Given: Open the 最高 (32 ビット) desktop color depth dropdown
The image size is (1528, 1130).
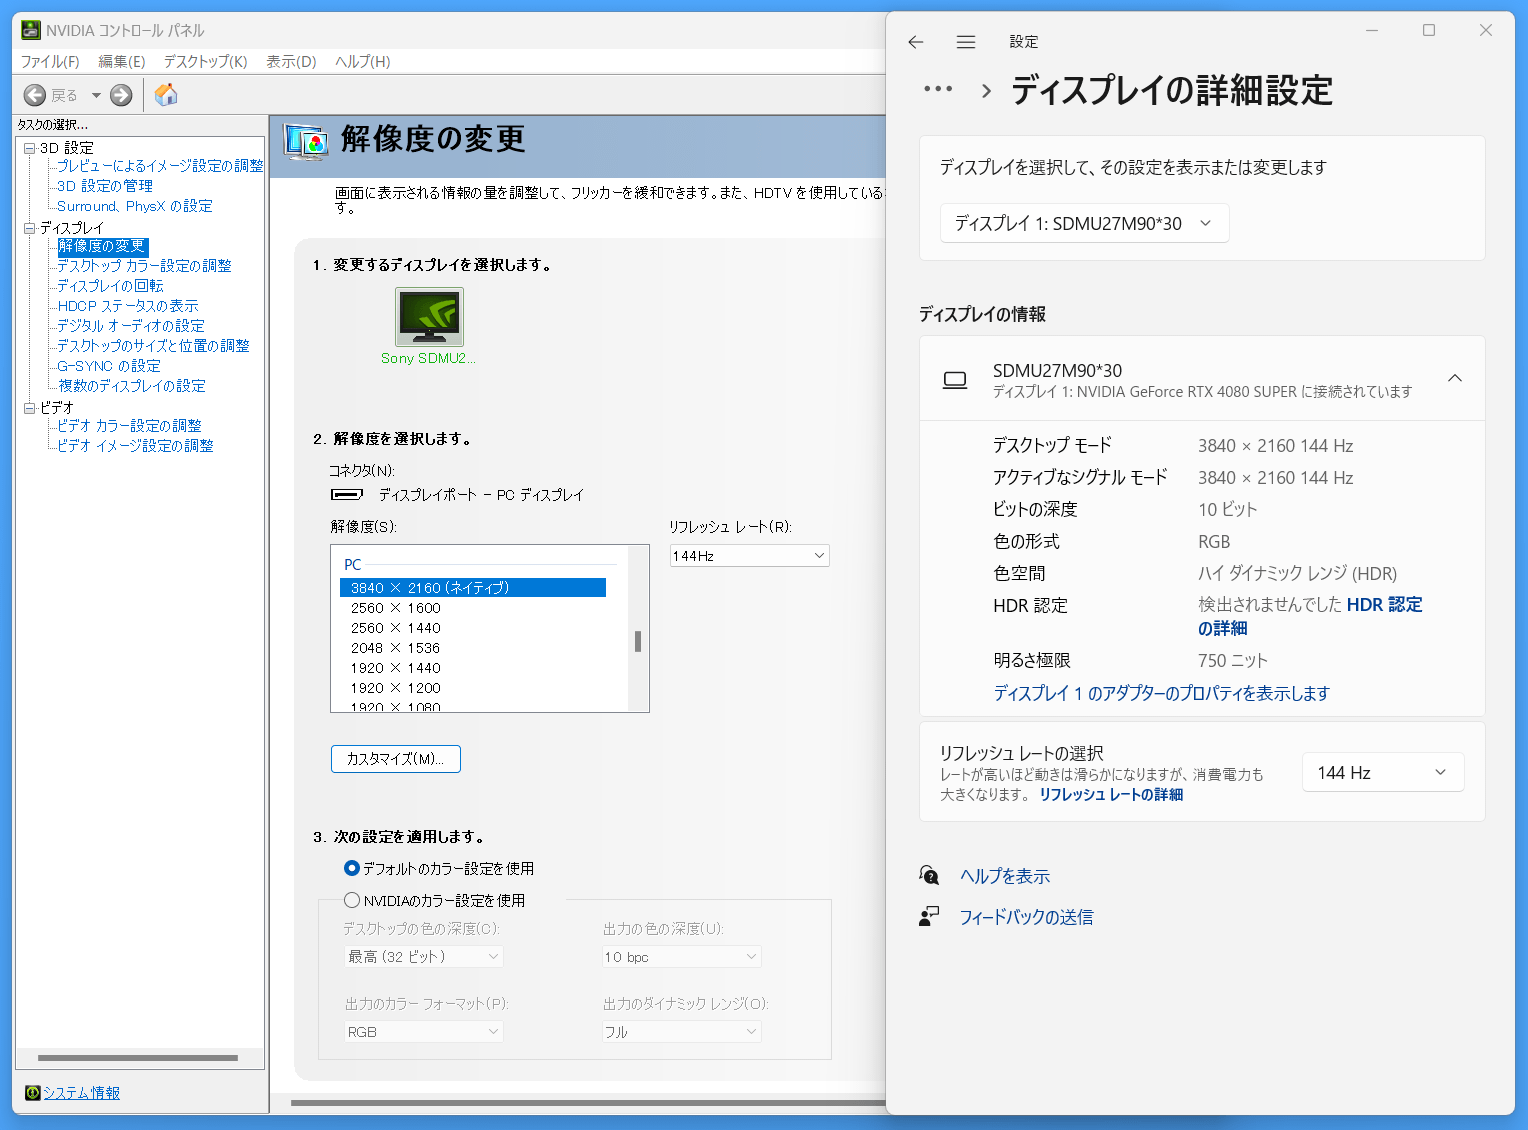Looking at the screenshot, I should click(x=423, y=957).
